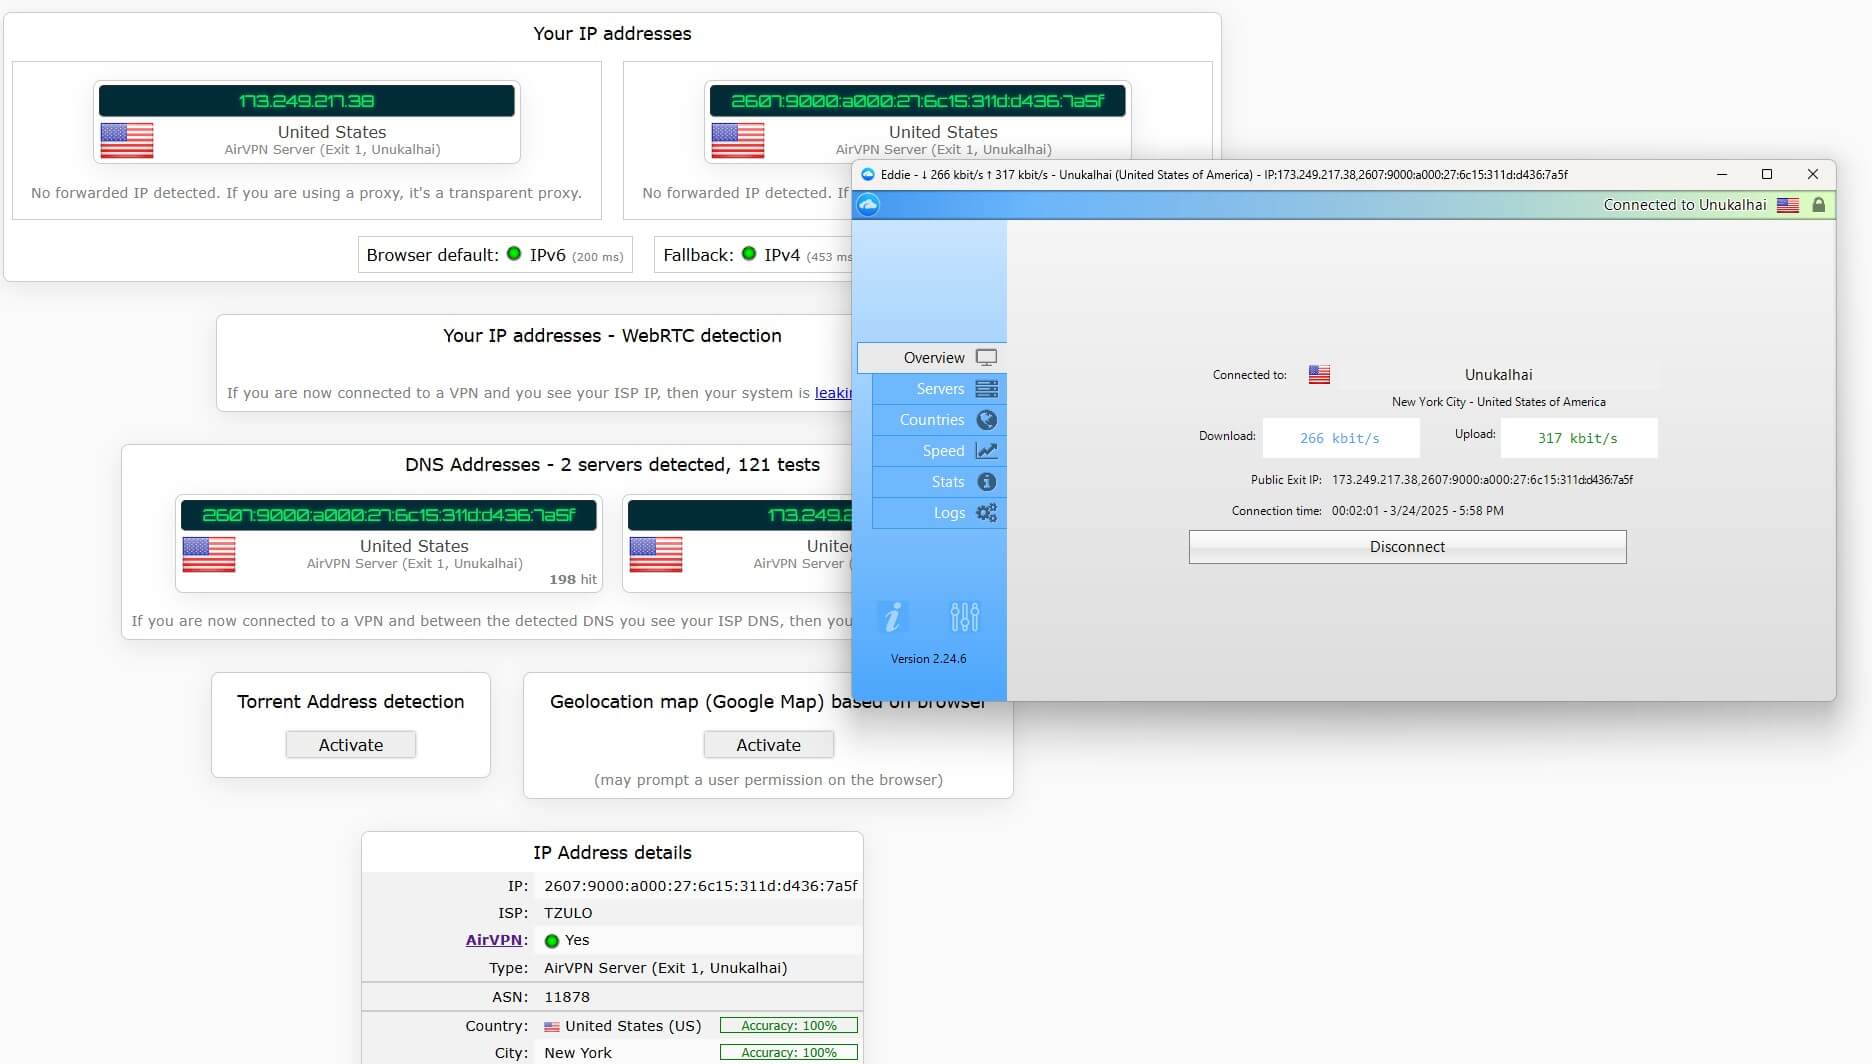Screen dimensions: 1872x1064
Task: Click the Disconnect button
Action: (1406, 546)
